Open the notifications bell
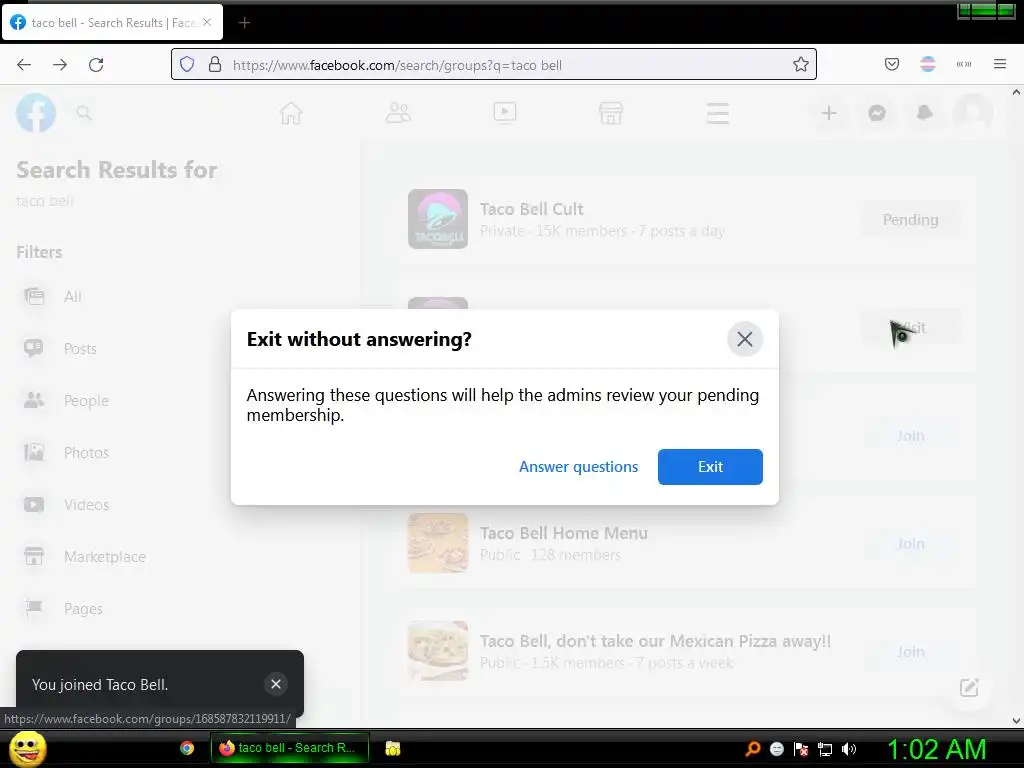This screenshot has height=768, width=1024. tap(925, 113)
